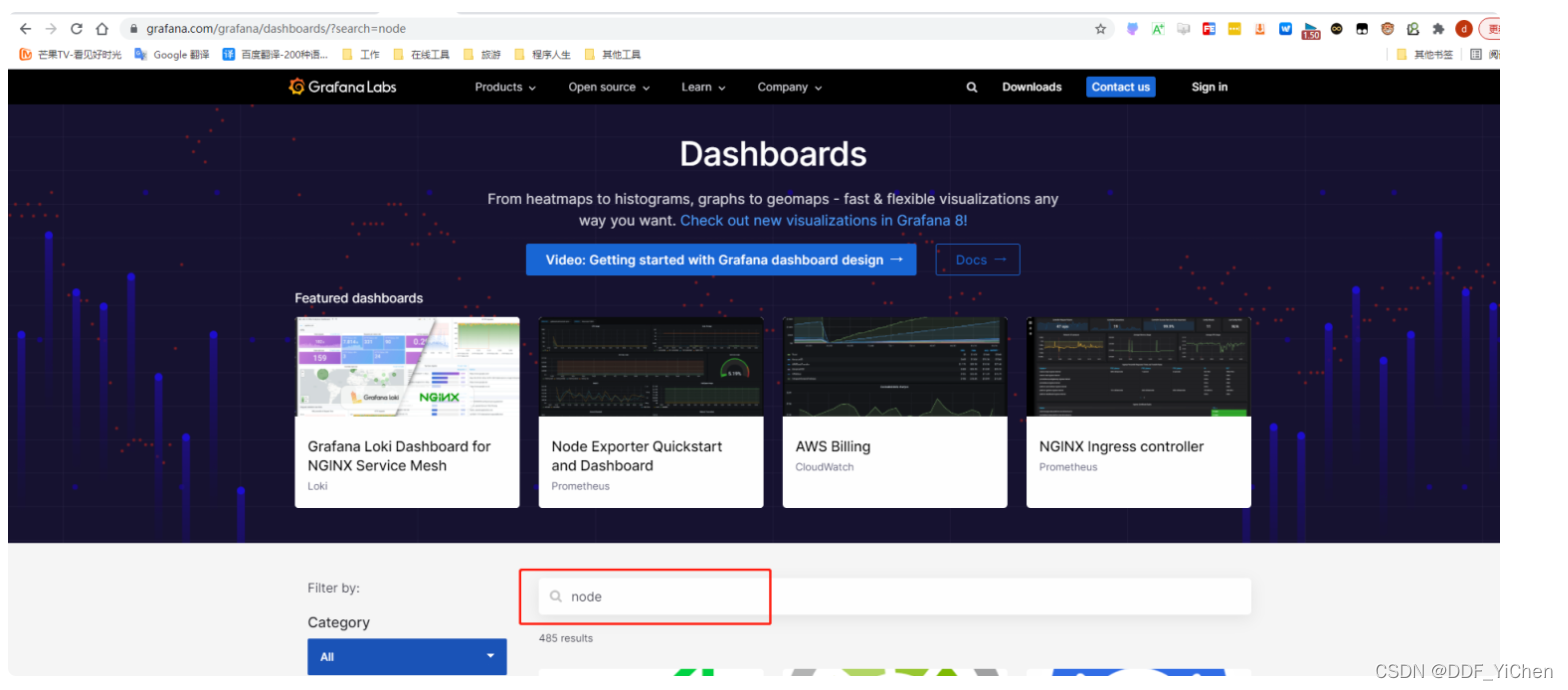Open the black infinity extension icon
1568x690 pixels.
click(x=1337, y=29)
